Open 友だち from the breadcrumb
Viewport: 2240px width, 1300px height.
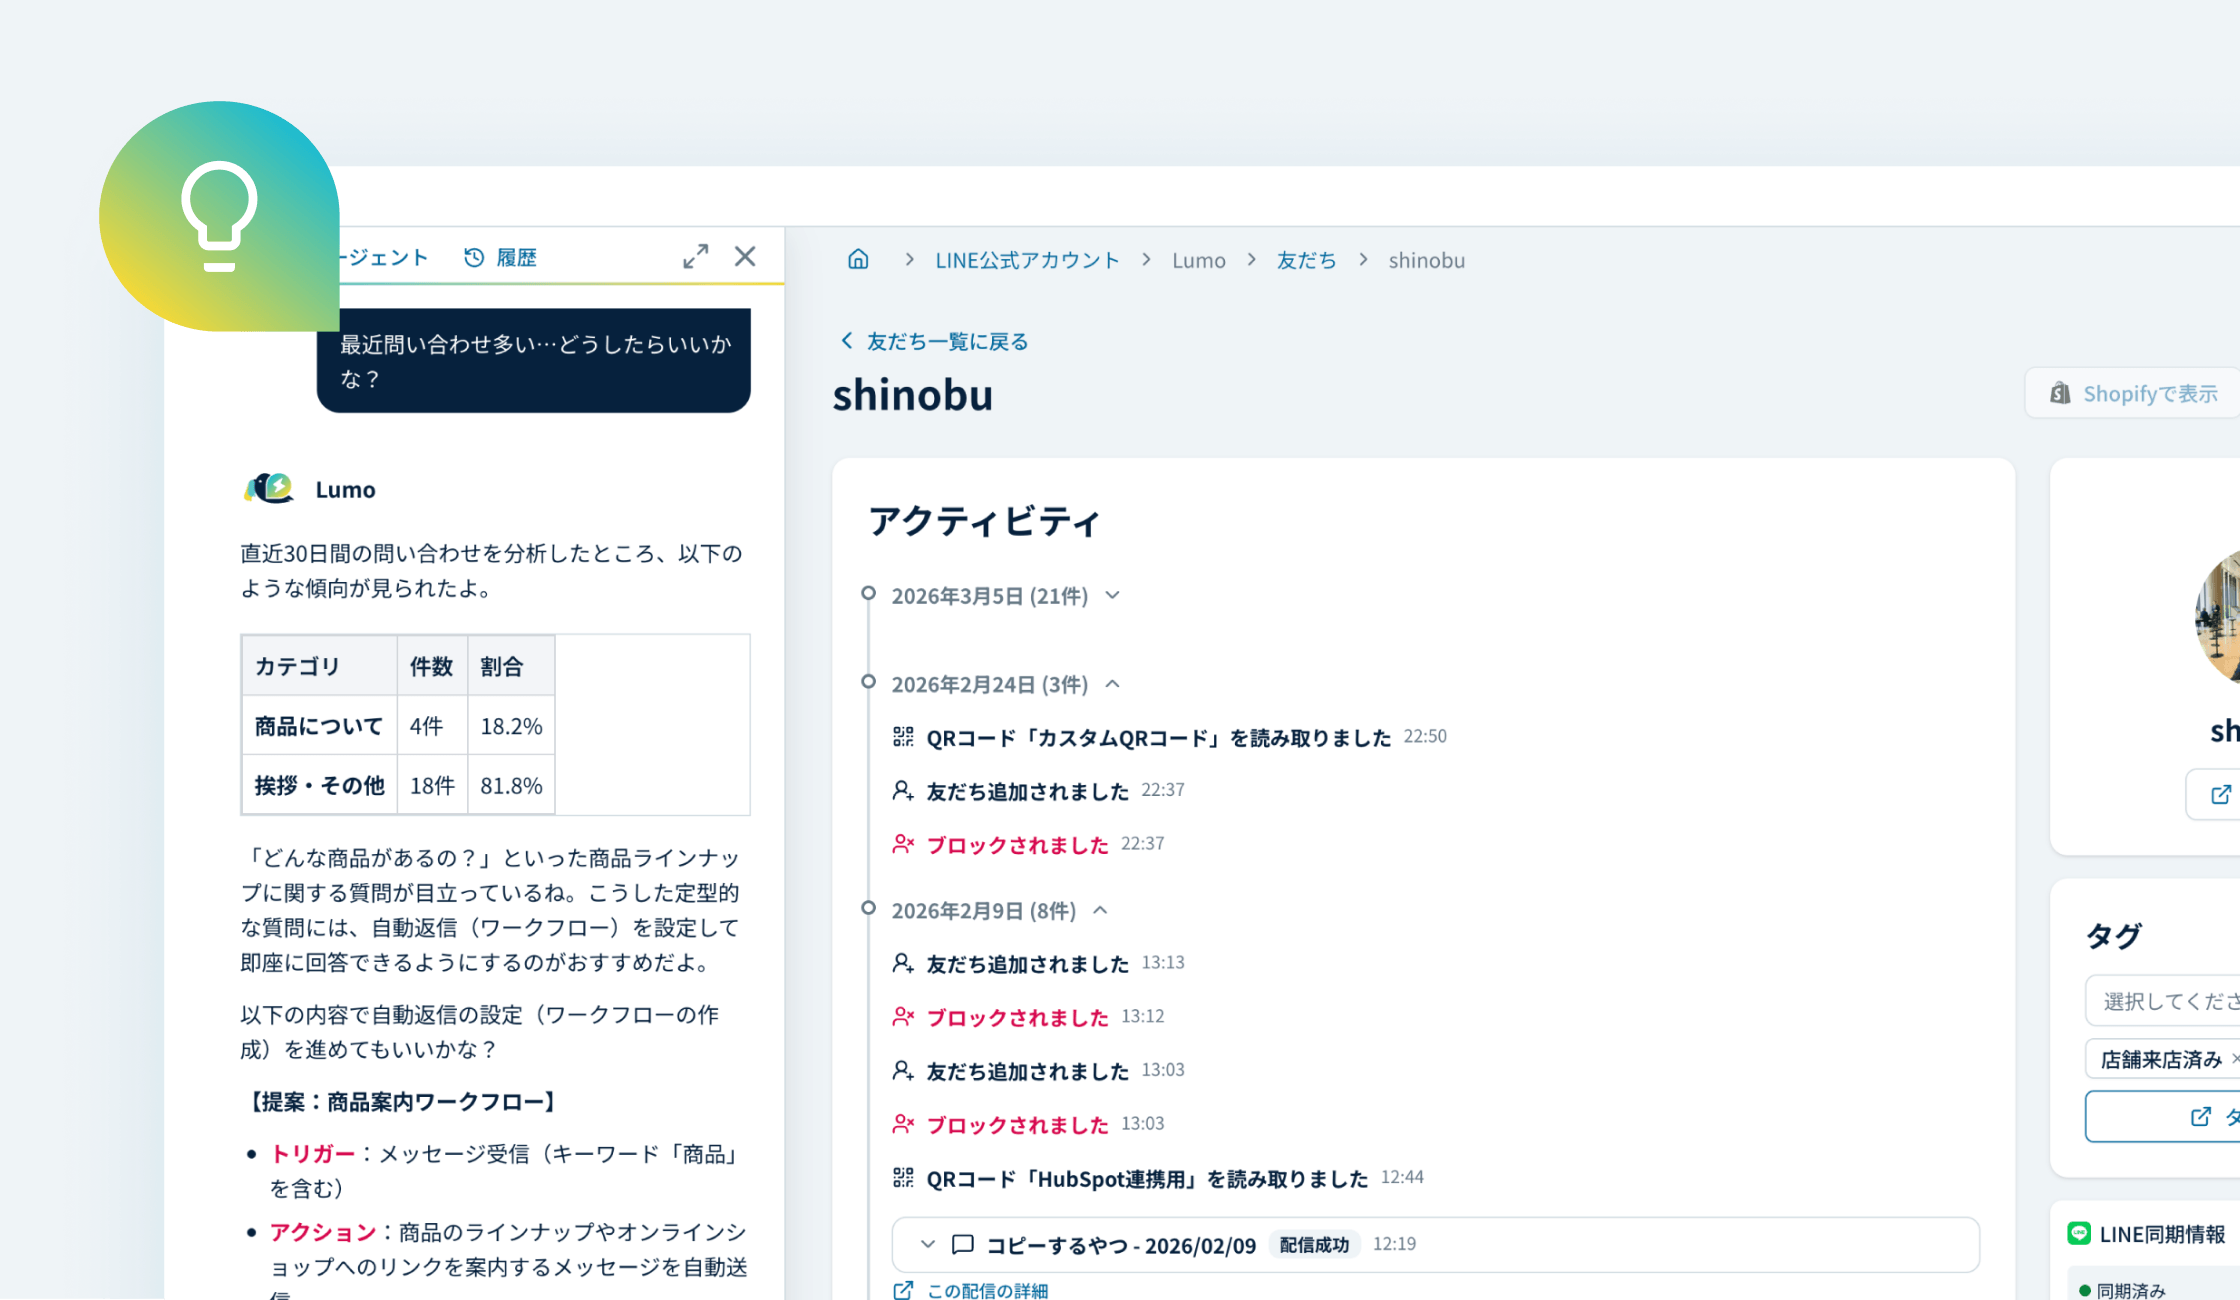pyautogui.click(x=1305, y=259)
